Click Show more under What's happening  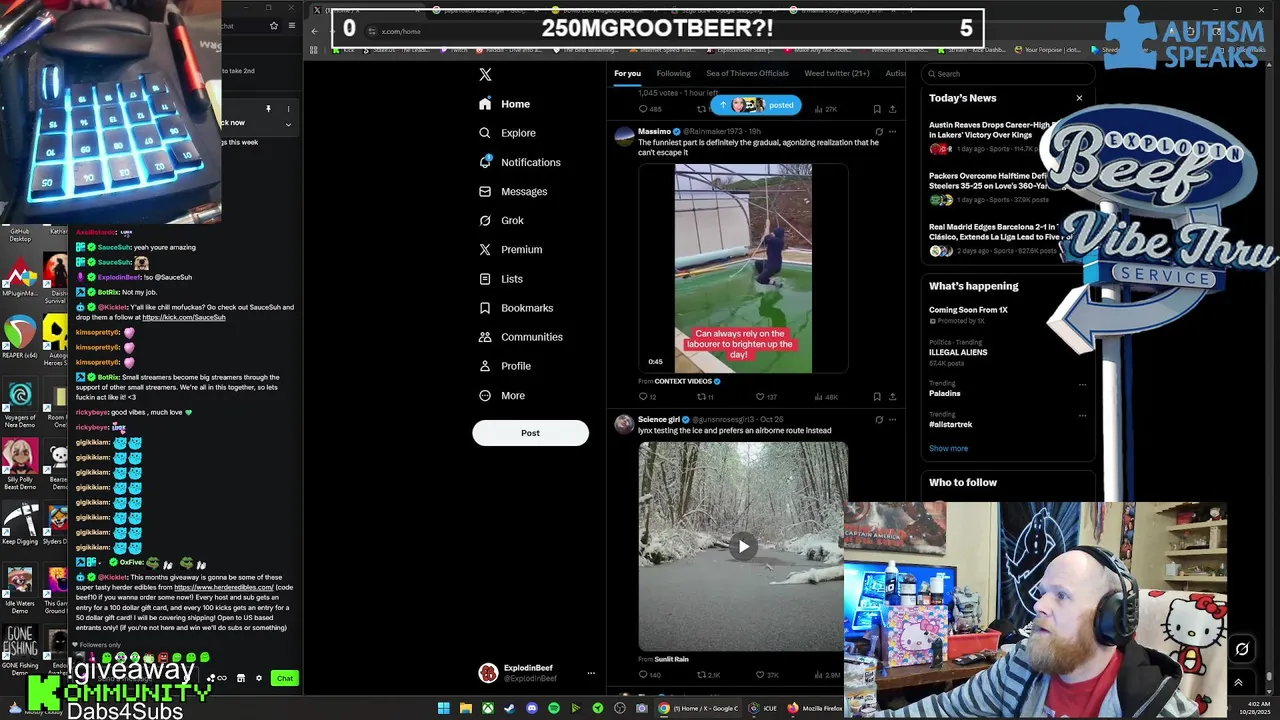tap(948, 448)
